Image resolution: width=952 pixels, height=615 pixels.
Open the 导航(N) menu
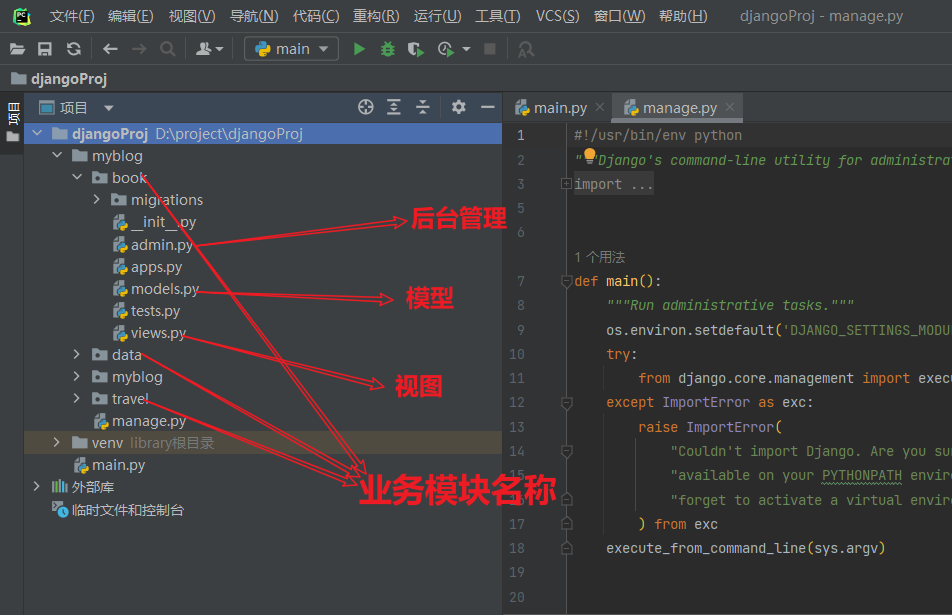(254, 16)
